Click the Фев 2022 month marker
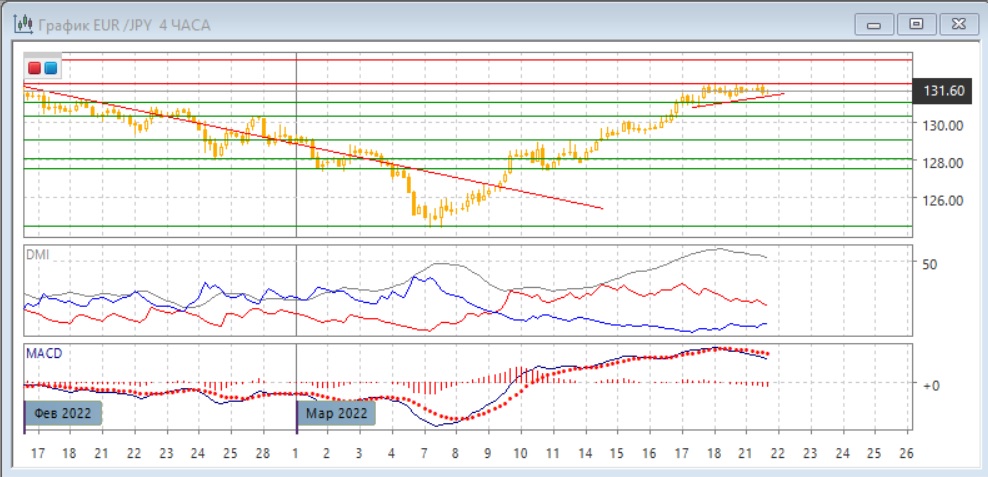The width and height of the screenshot is (988, 477). tap(63, 413)
